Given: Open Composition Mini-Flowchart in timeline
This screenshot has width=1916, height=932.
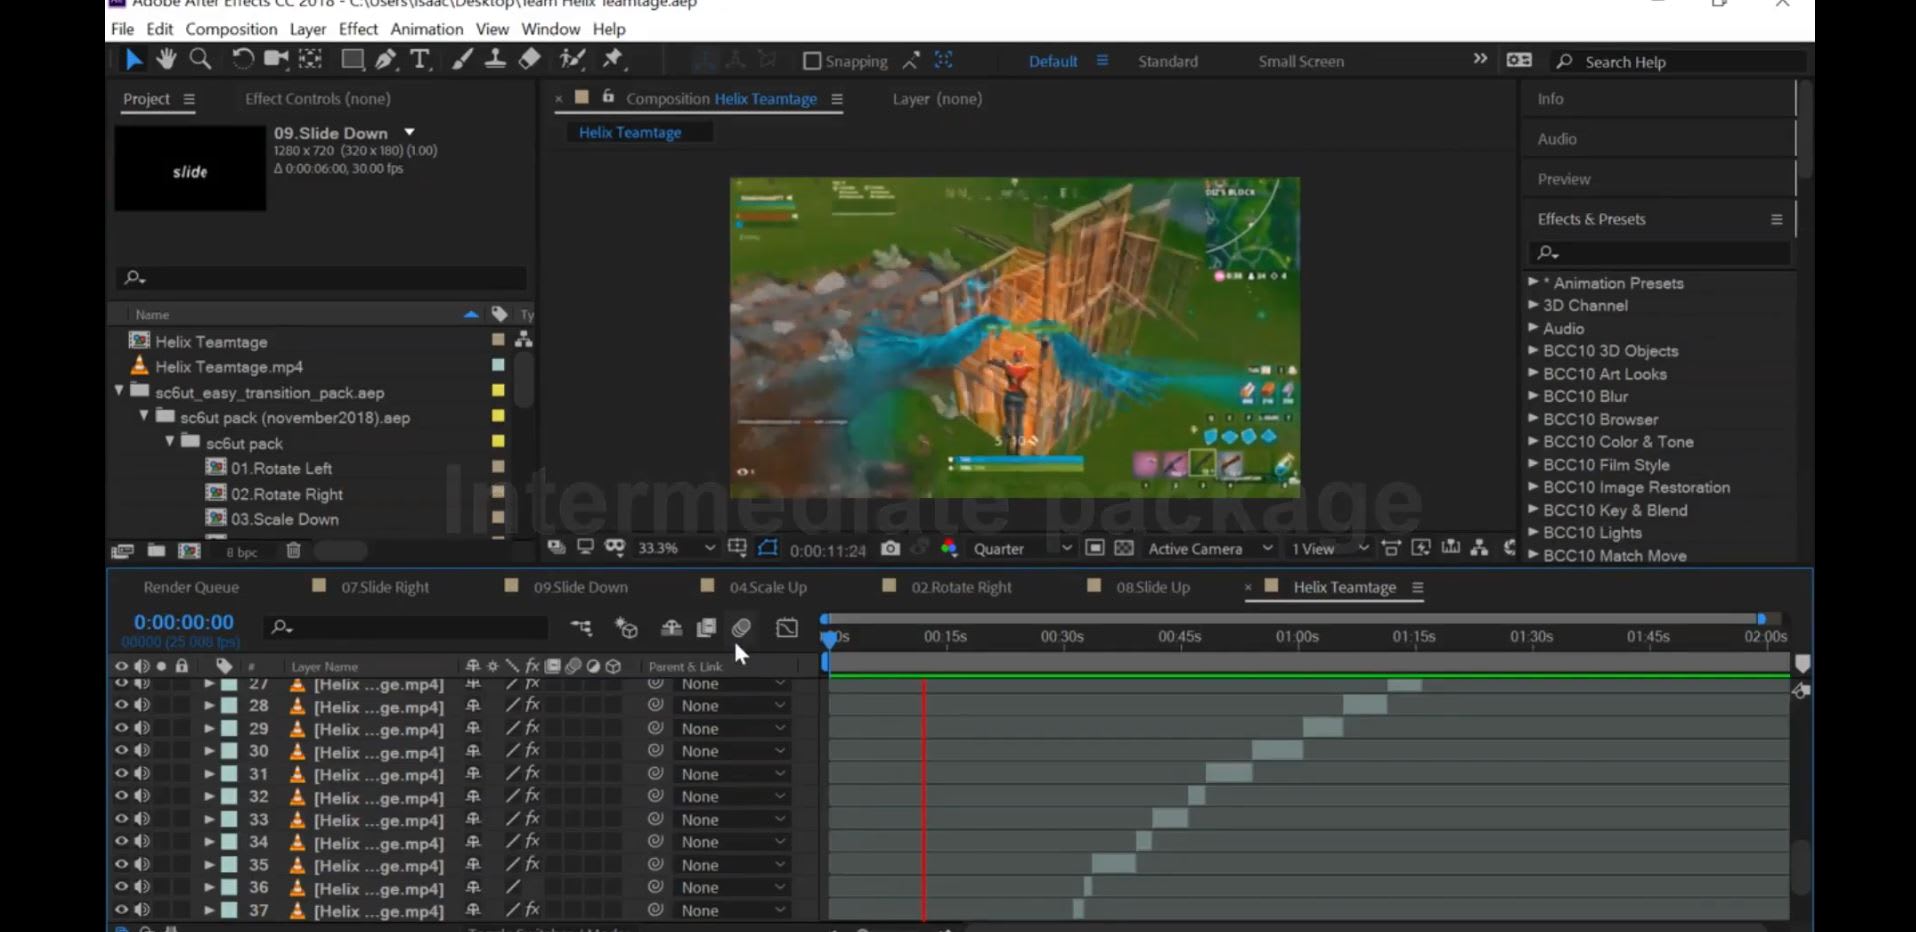Looking at the screenshot, I should [581, 628].
